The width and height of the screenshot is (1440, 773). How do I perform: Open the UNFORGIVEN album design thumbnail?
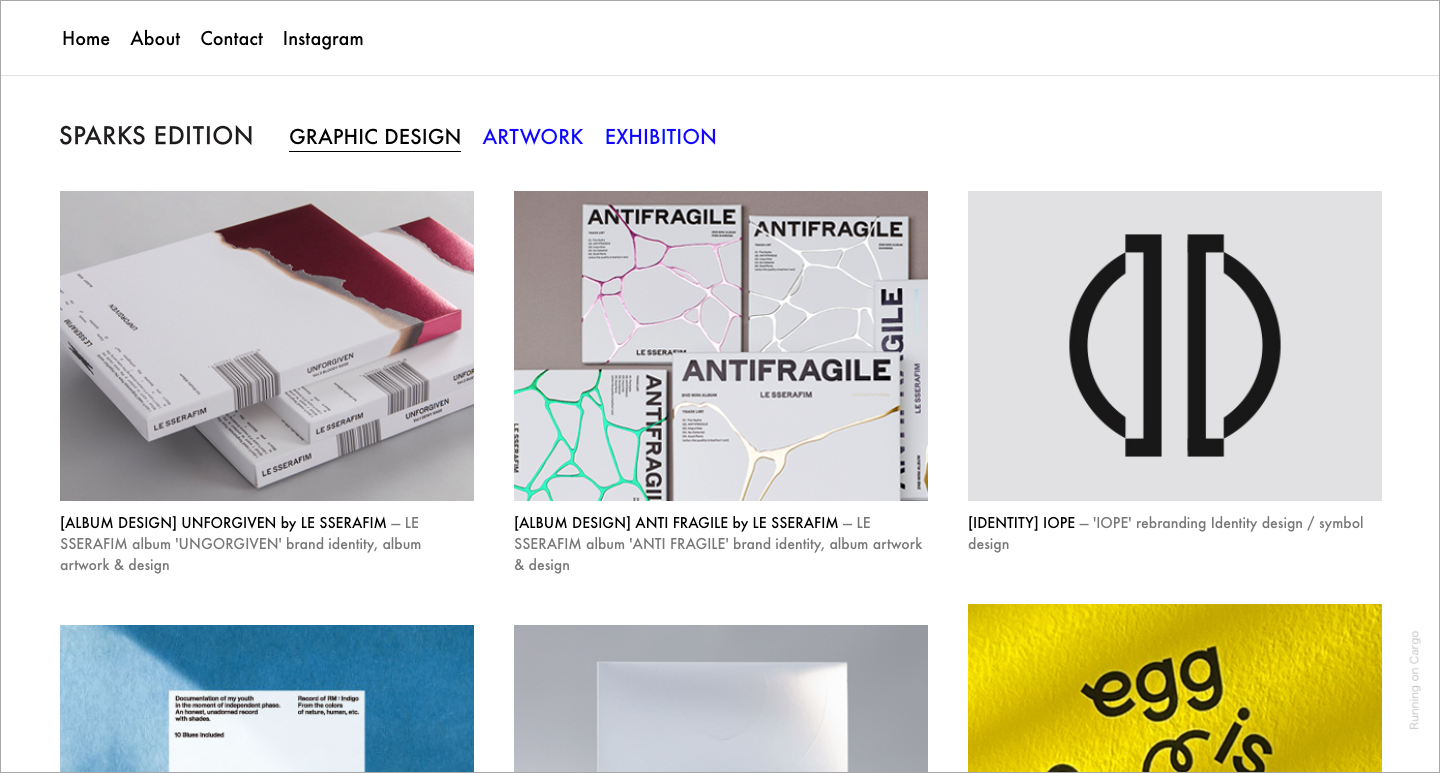point(267,345)
